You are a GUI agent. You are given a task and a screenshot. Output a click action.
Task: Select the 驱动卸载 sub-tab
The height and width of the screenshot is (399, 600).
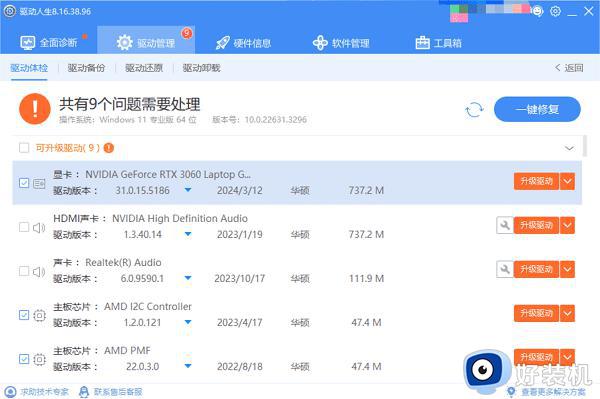(201, 68)
